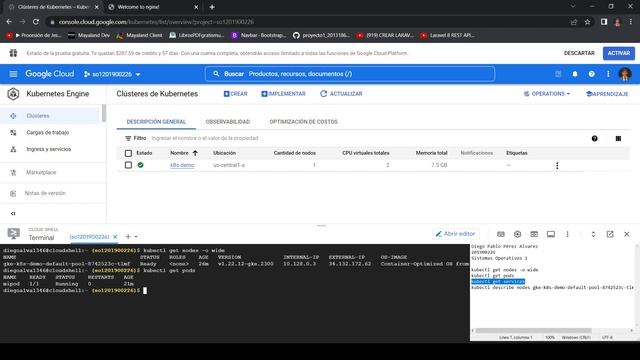Select all clusters header checkbox

tap(128, 153)
